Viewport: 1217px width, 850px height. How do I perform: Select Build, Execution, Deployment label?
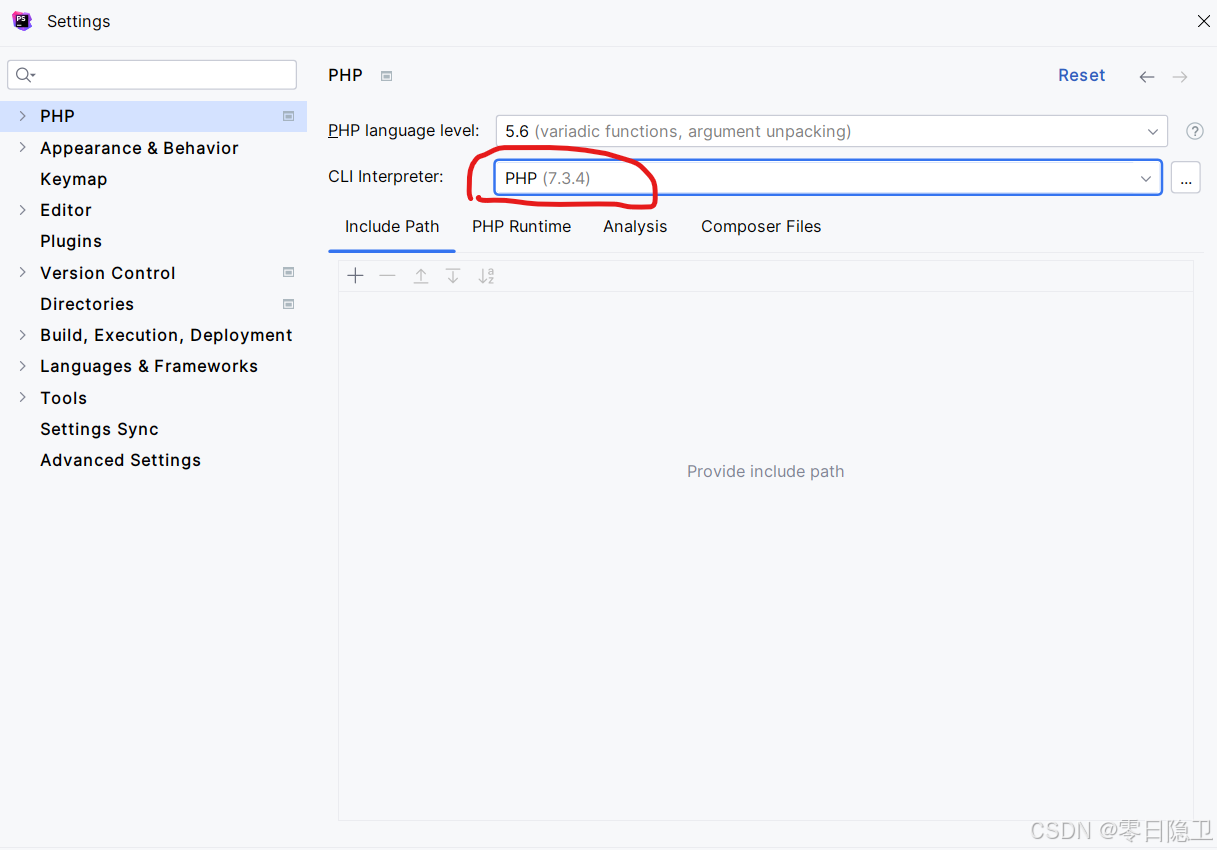(166, 335)
